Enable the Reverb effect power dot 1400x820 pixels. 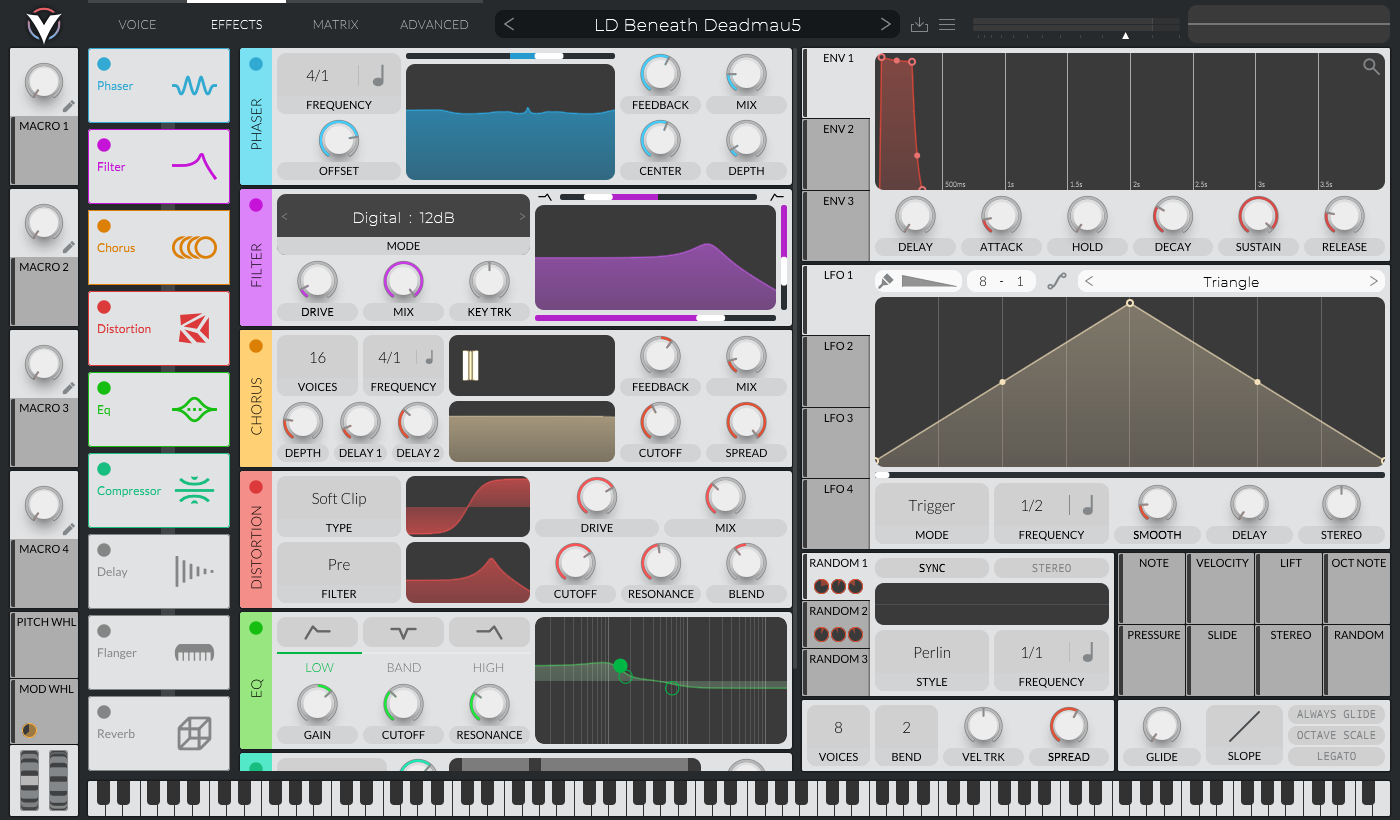pyautogui.click(x=104, y=712)
